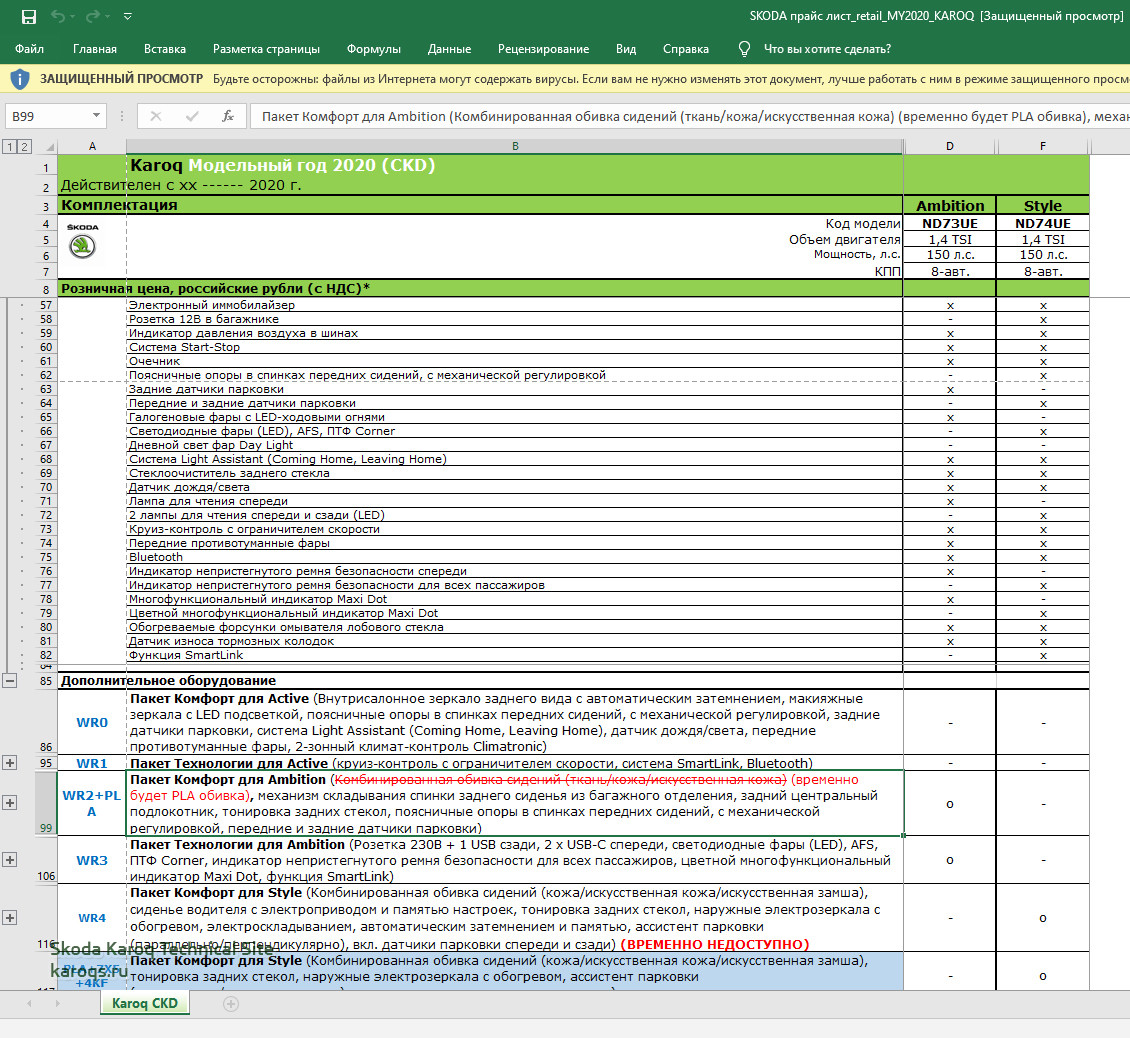The width and height of the screenshot is (1130, 1038).
Task: Select column A header
Action: [x=92, y=146]
